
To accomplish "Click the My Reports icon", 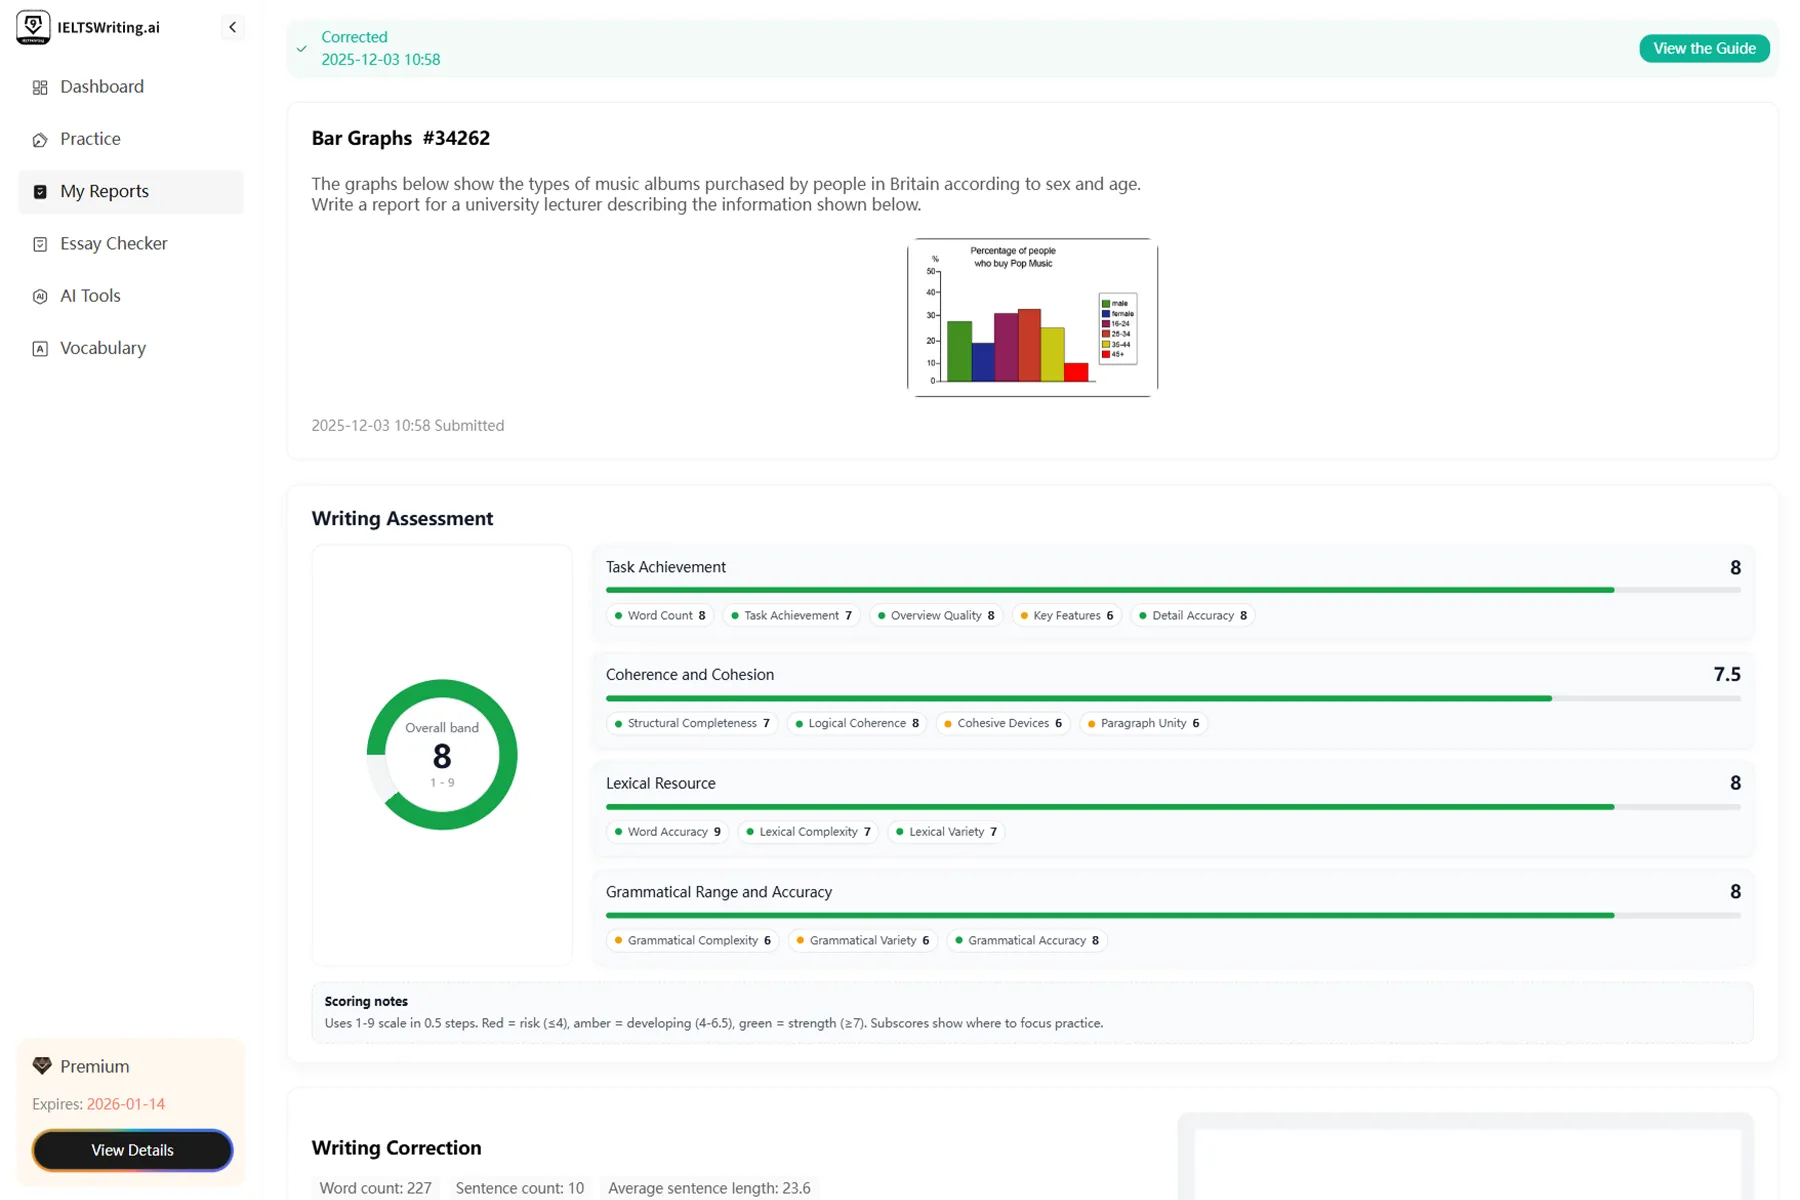I will pyautogui.click(x=40, y=191).
